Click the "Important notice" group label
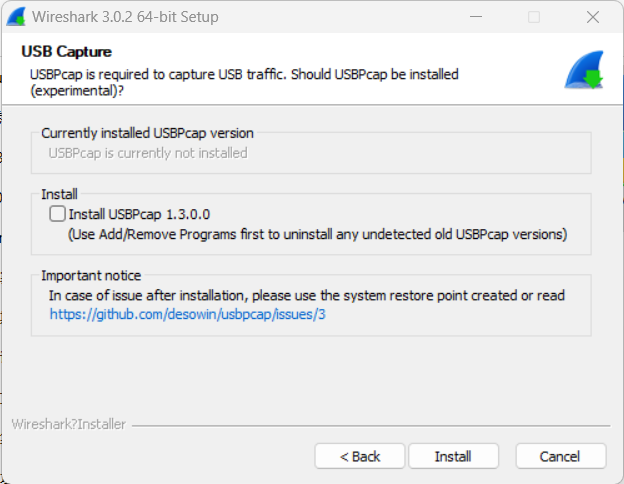Image resolution: width=624 pixels, height=484 pixels. pyautogui.click(x=91, y=275)
